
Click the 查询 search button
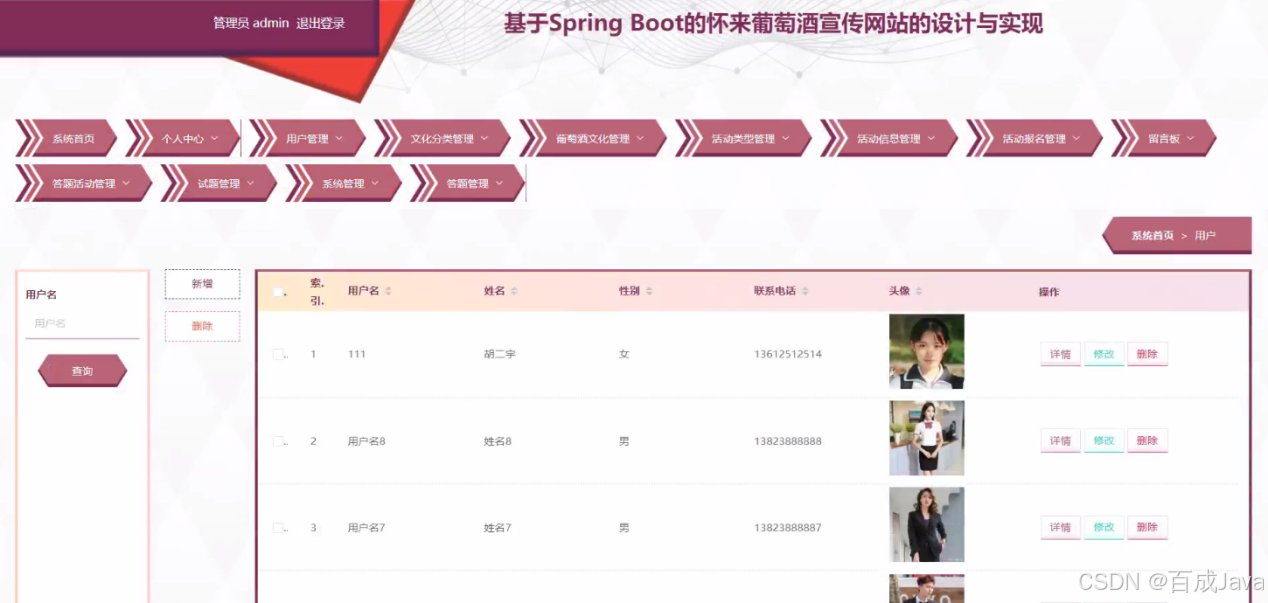(x=82, y=371)
